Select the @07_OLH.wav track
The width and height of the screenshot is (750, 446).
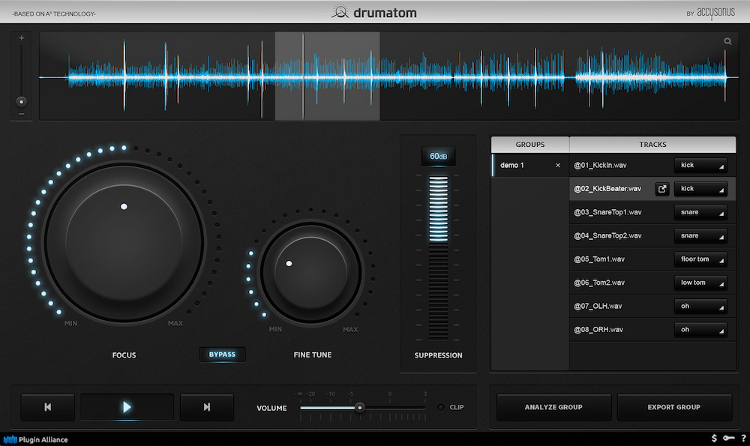(652, 306)
